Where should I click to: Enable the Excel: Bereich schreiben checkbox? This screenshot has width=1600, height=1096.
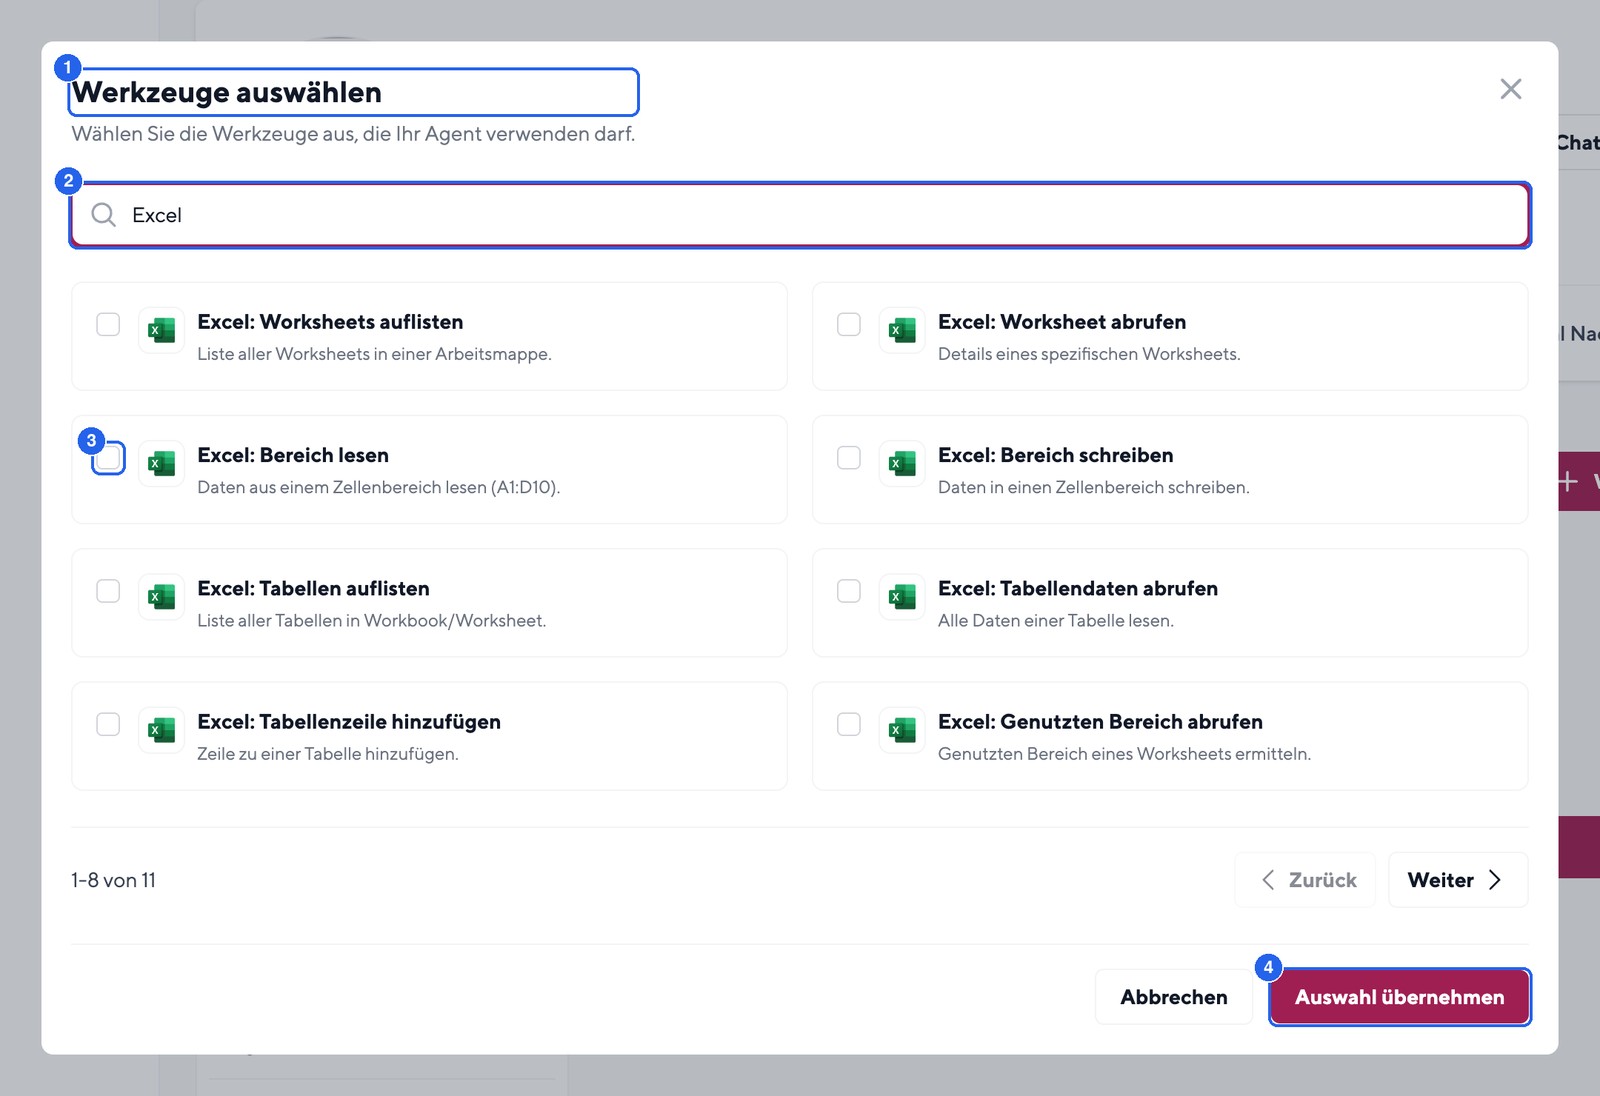coord(849,458)
